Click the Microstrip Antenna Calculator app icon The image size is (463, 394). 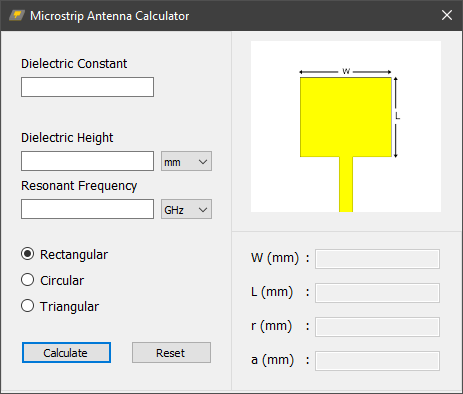[x=17, y=15]
